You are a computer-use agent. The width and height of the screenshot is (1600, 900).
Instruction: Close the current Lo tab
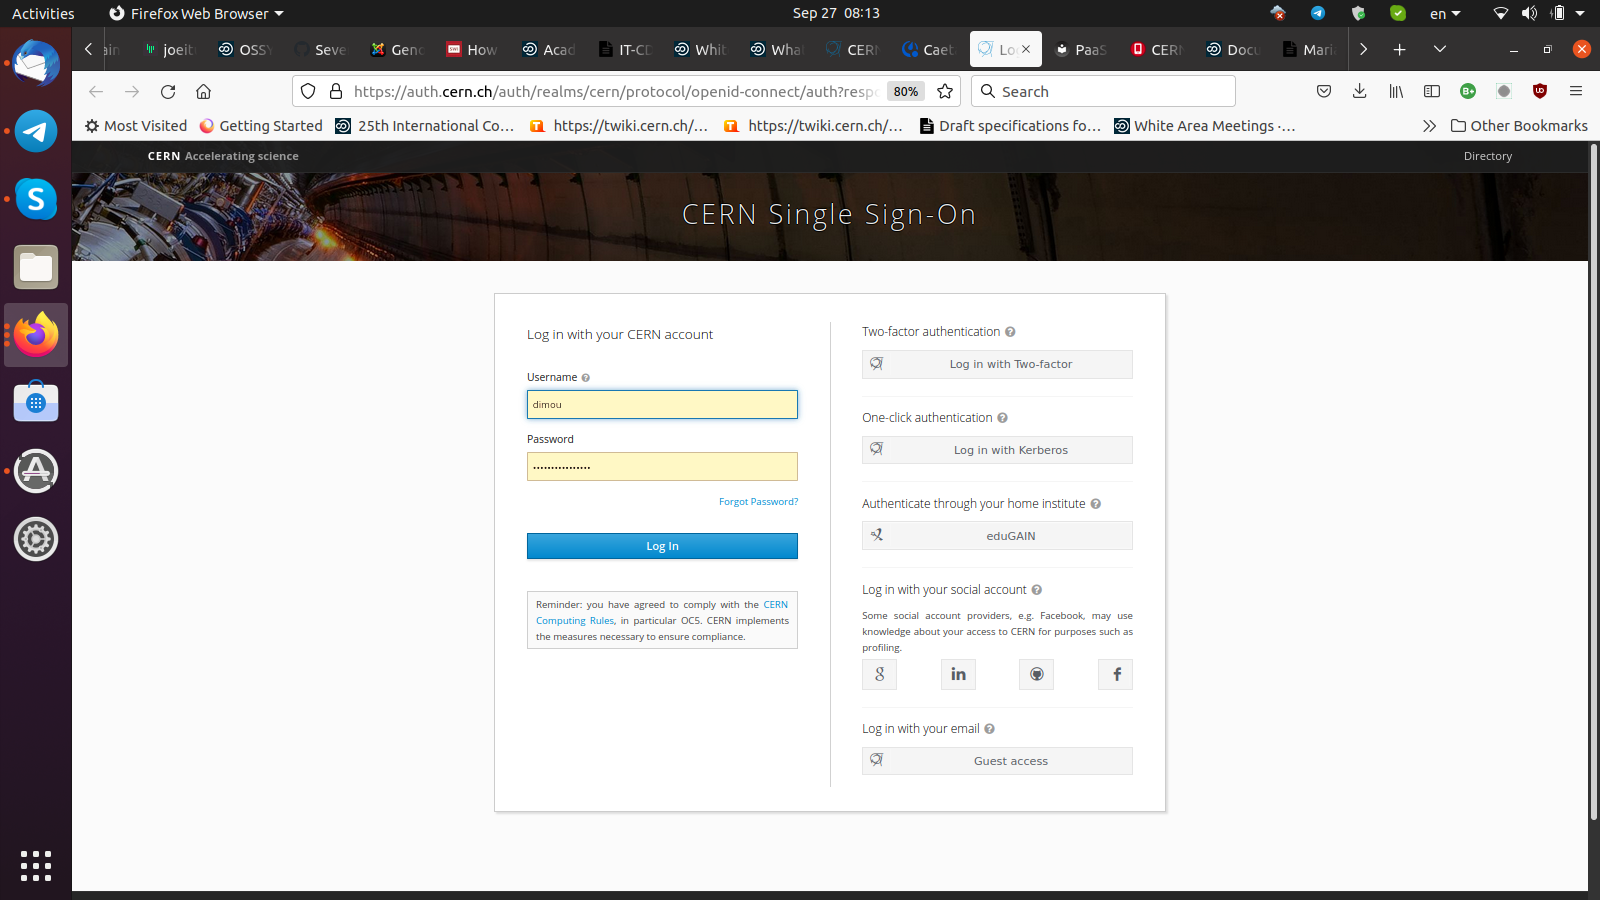pos(1026,49)
